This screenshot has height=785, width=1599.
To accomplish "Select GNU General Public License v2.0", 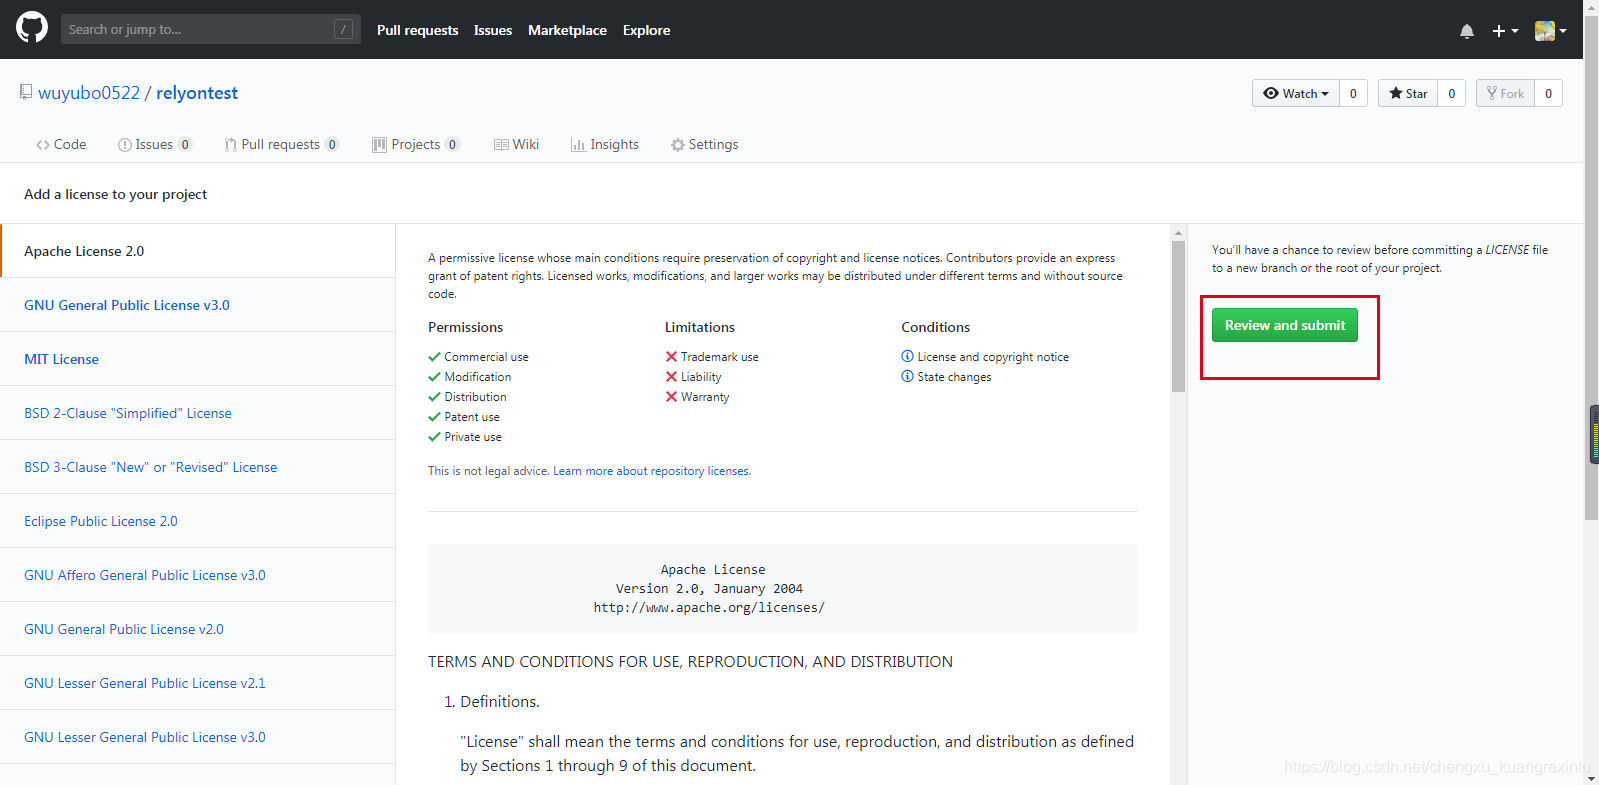I will click(x=198, y=629).
